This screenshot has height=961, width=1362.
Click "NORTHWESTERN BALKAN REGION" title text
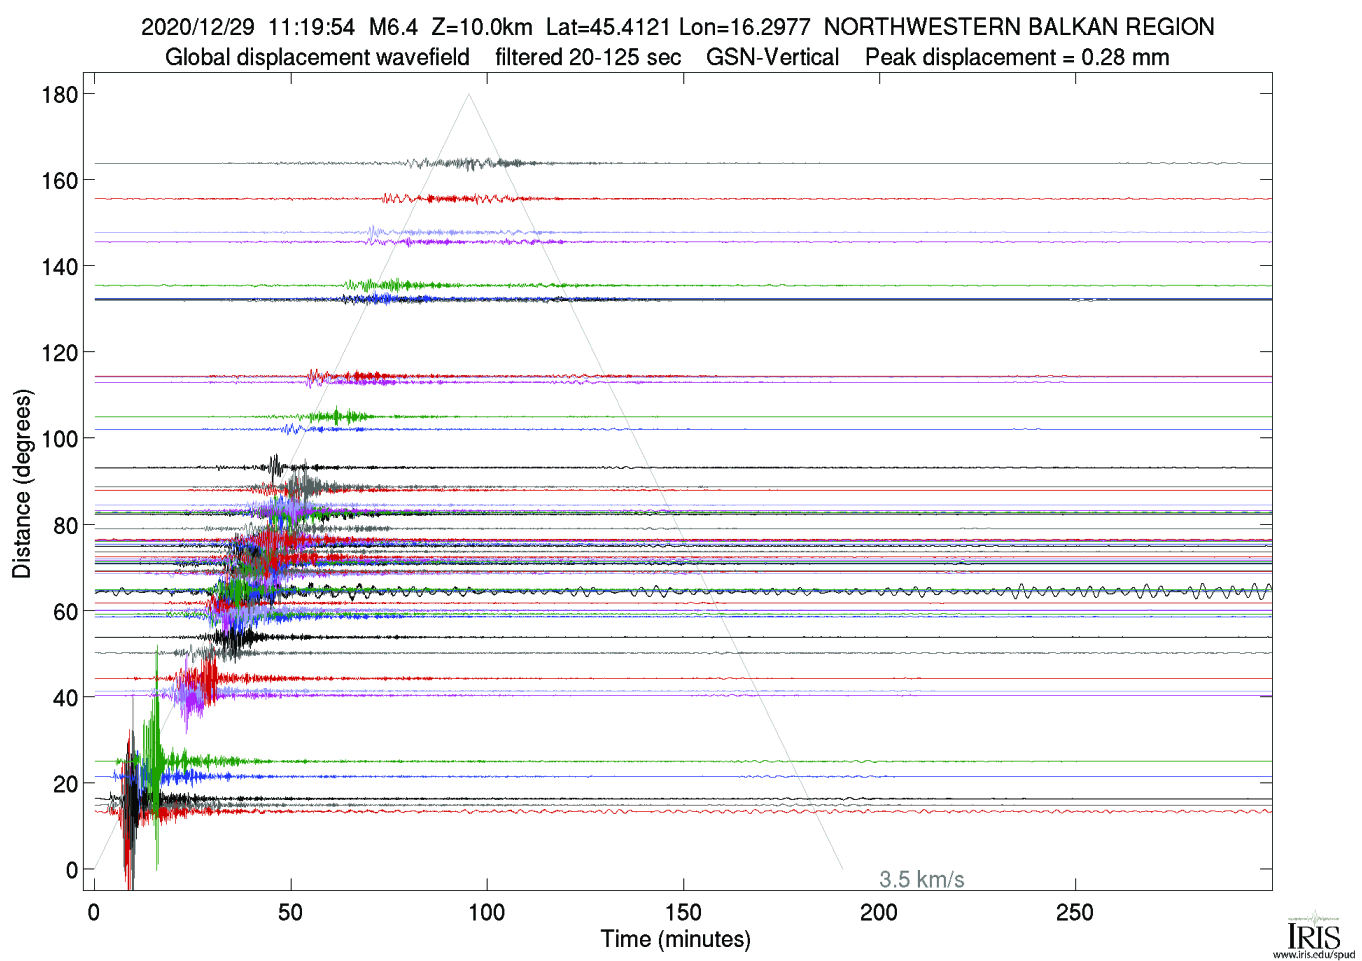[x=1018, y=27]
